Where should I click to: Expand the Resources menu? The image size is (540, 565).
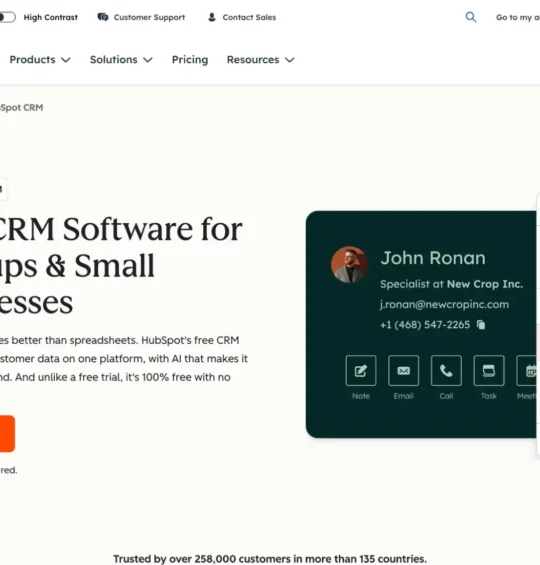260,59
